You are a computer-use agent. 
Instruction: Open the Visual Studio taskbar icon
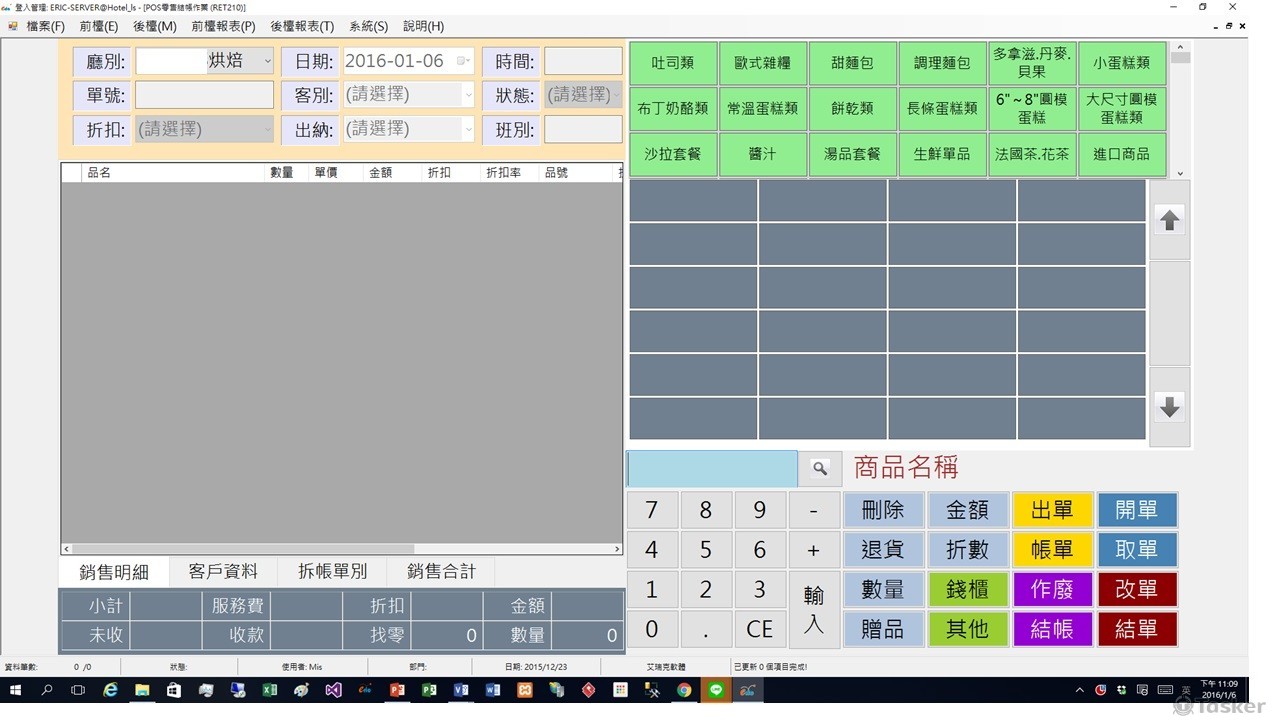(x=334, y=690)
